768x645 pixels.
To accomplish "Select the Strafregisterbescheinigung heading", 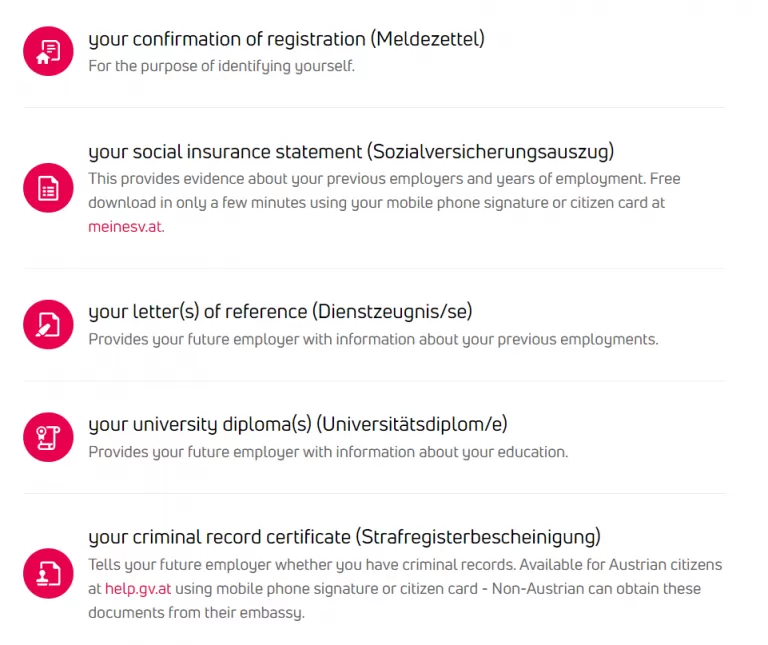I will coord(344,537).
